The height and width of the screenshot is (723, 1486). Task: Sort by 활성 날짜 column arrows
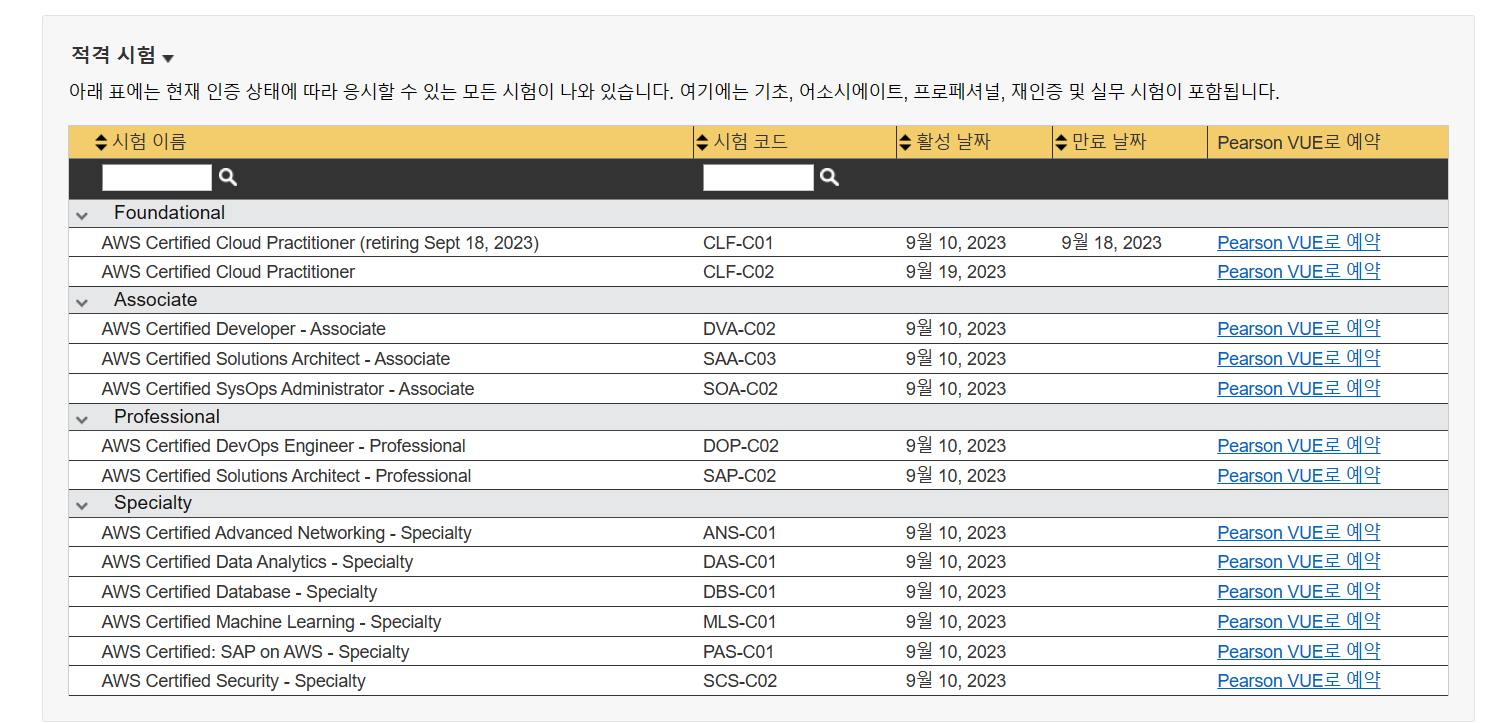pos(905,143)
